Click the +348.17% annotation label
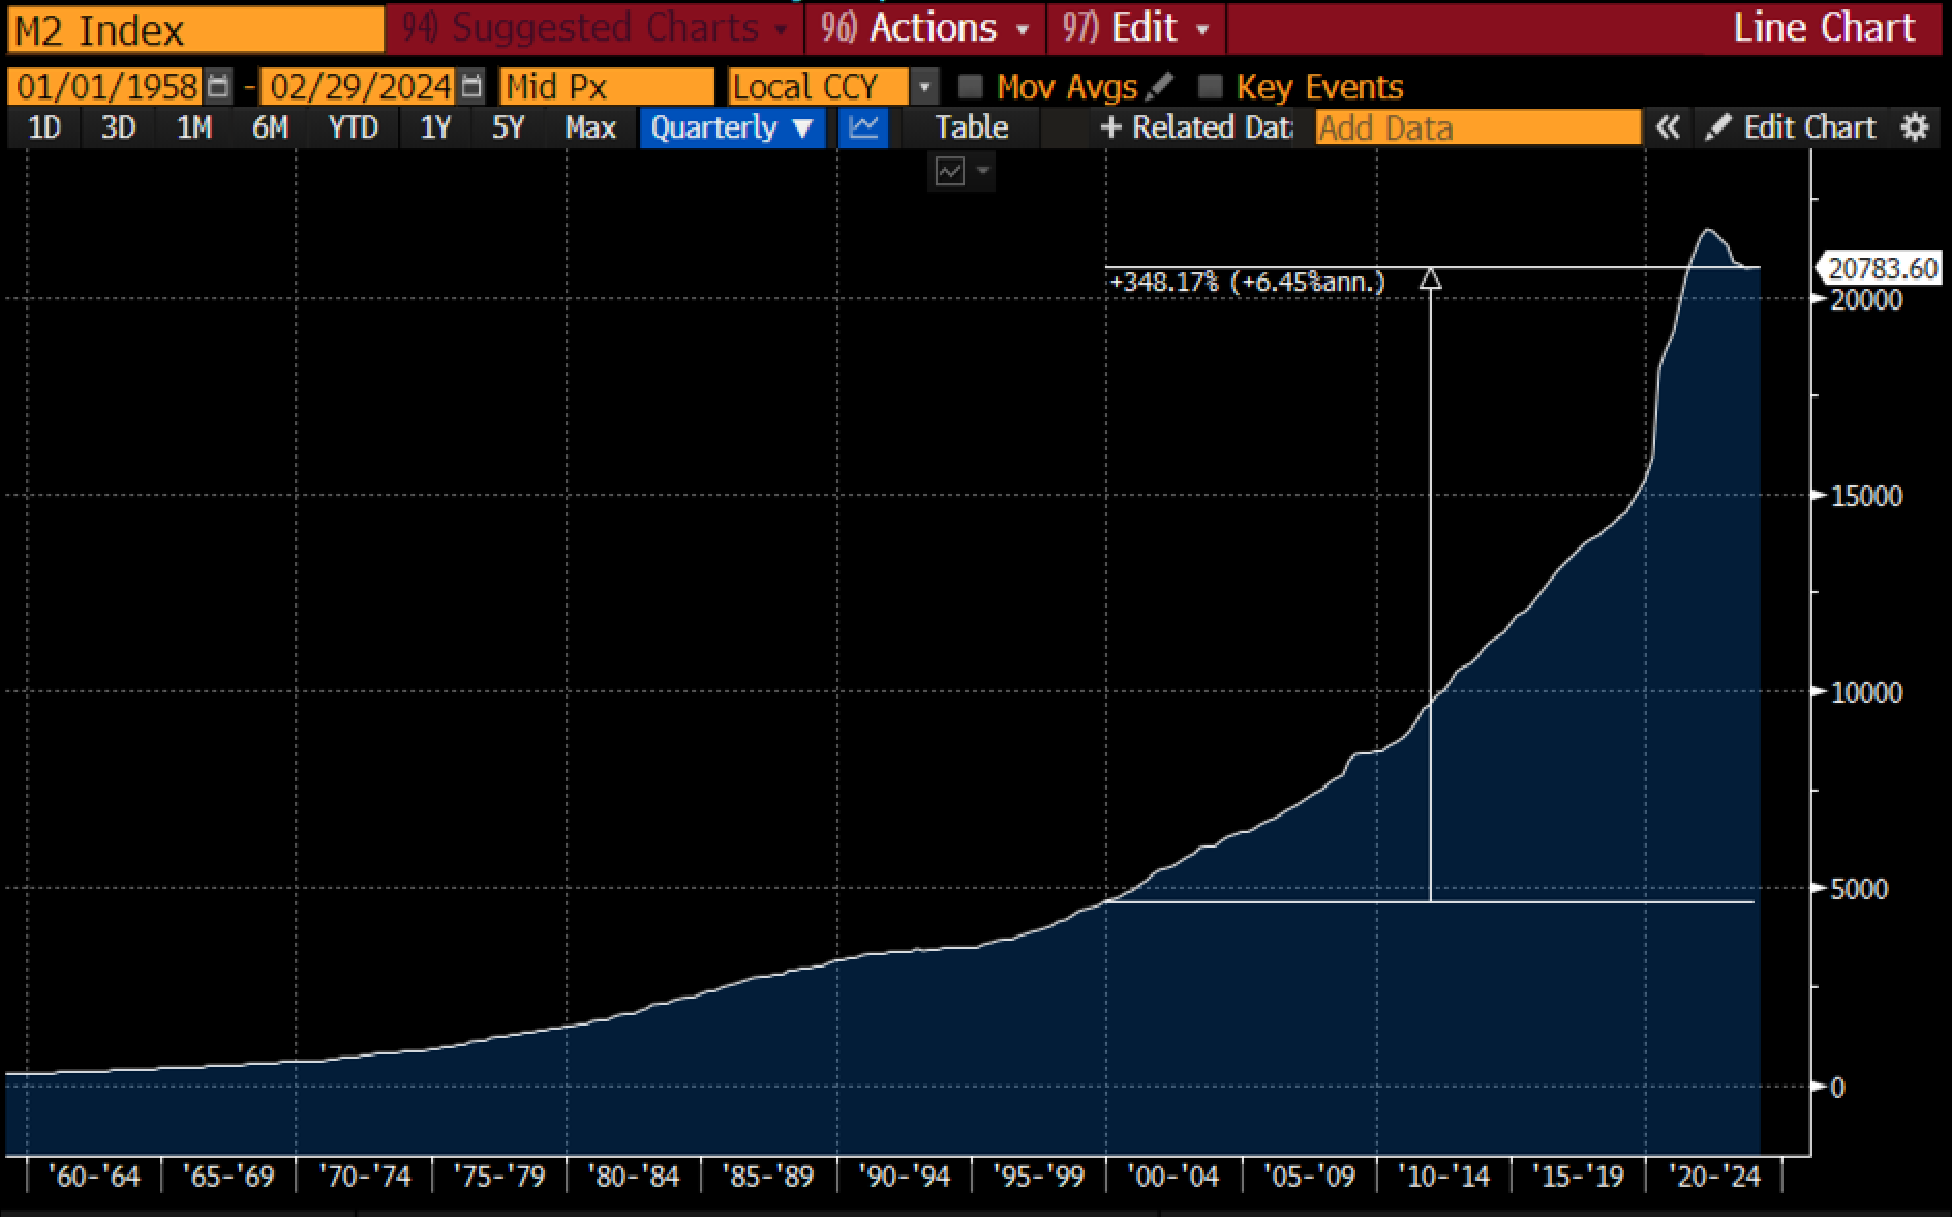Screen dimensions: 1952x1217 (1247, 282)
